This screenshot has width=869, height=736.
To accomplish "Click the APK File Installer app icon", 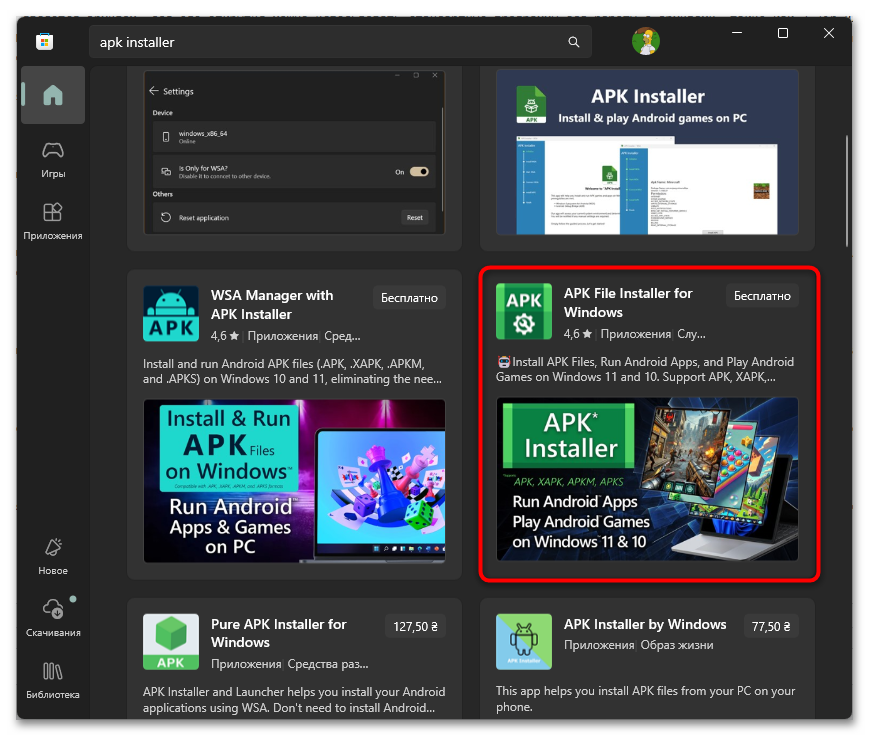I will [x=524, y=311].
